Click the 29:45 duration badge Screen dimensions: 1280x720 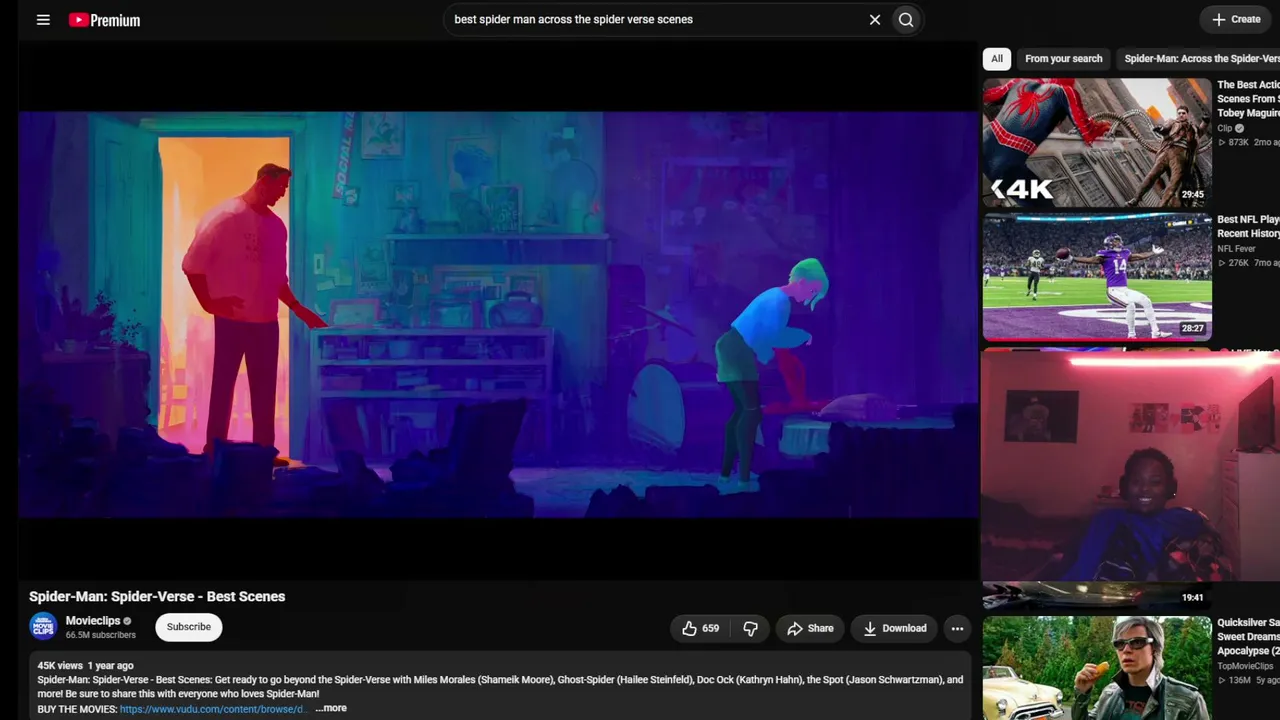pos(1192,195)
